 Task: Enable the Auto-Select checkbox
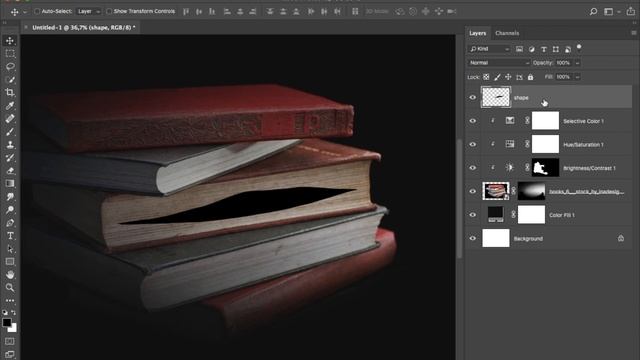[37, 11]
